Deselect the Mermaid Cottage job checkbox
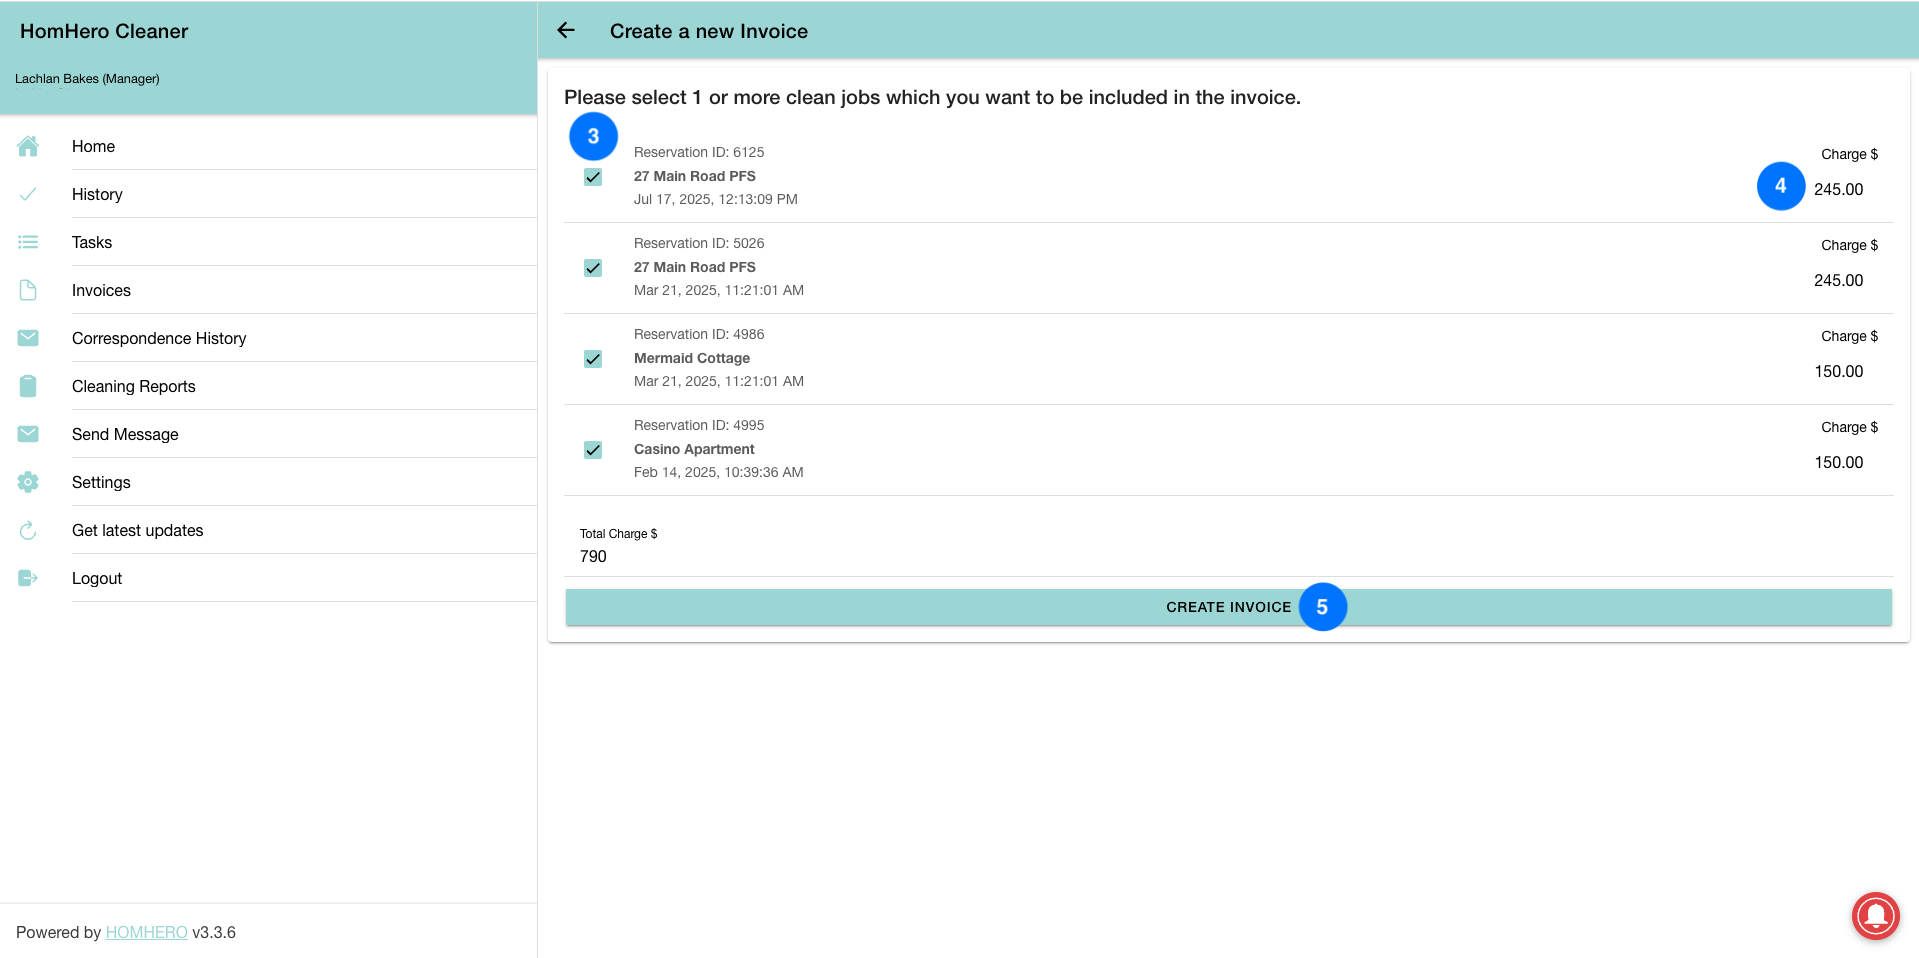This screenshot has height=958, width=1919. [x=593, y=359]
